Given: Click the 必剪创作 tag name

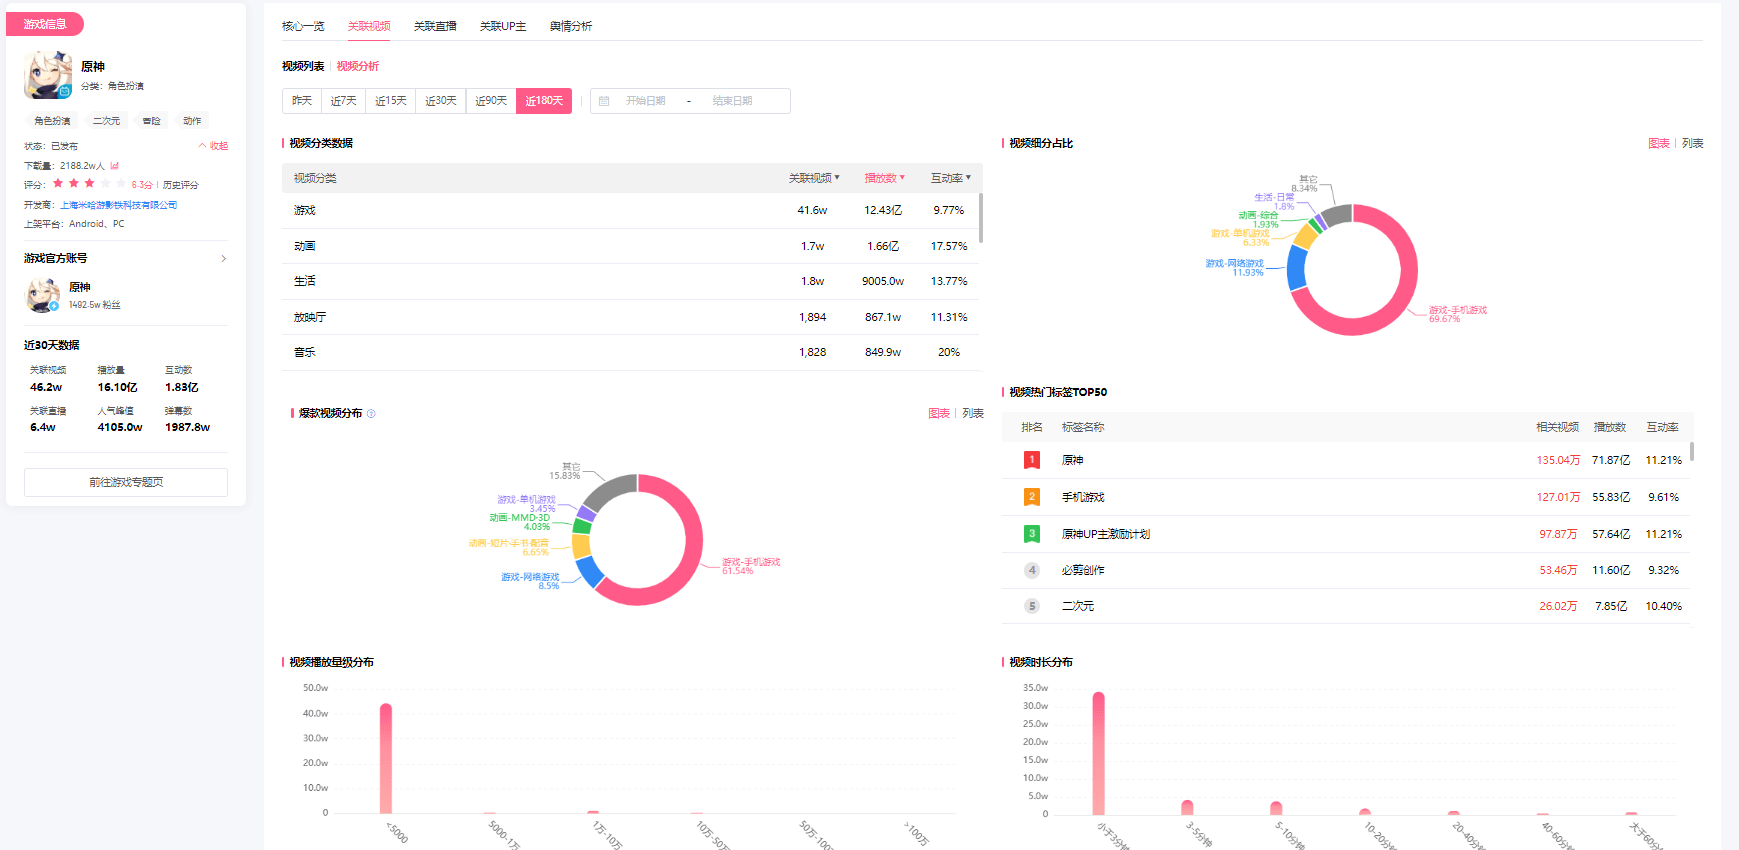Looking at the screenshot, I should (x=1083, y=570).
